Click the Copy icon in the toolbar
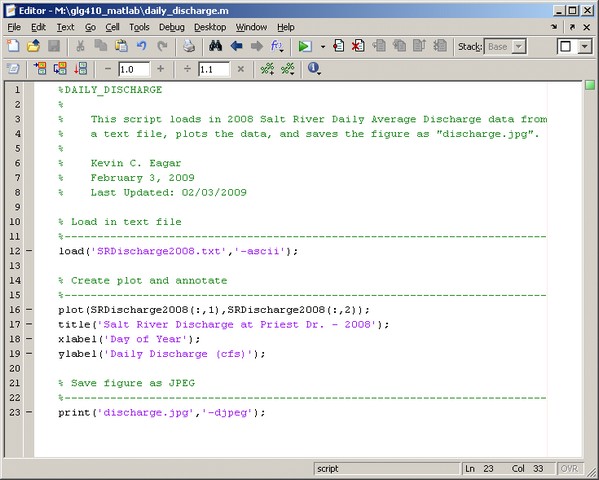This screenshot has width=599, height=480. (101, 46)
